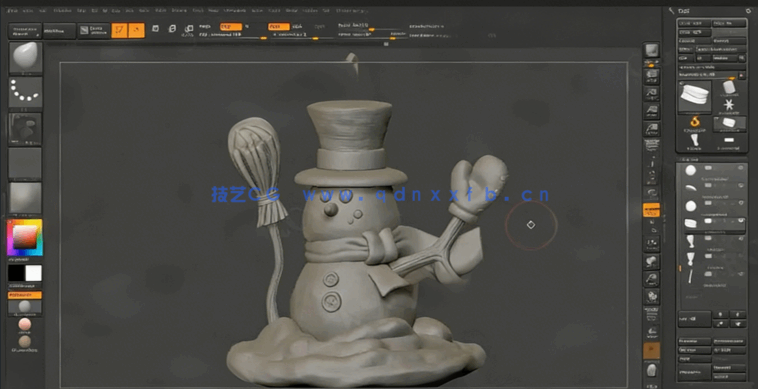The image size is (758, 389).
Task: Enable the Mrgb paint mode
Action: (205, 27)
